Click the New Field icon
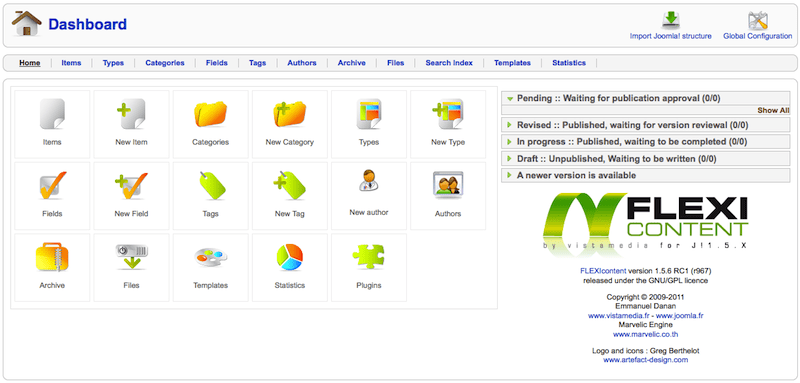Image resolution: width=800 pixels, height=383 pixels. 131,186
